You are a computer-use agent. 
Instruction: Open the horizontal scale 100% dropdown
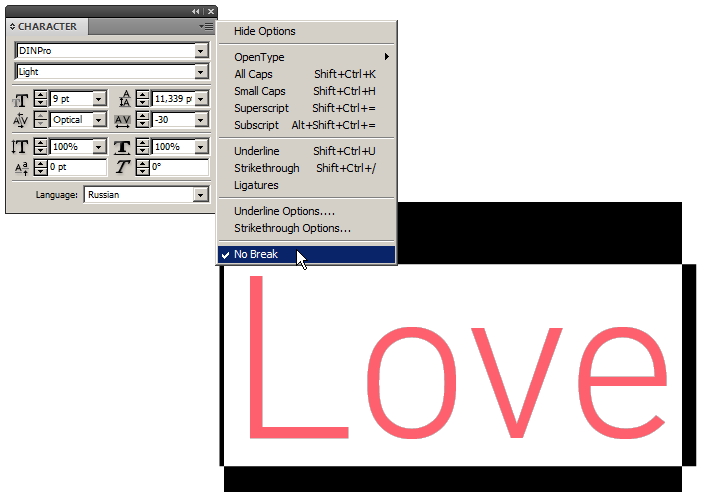coord(201,147)
